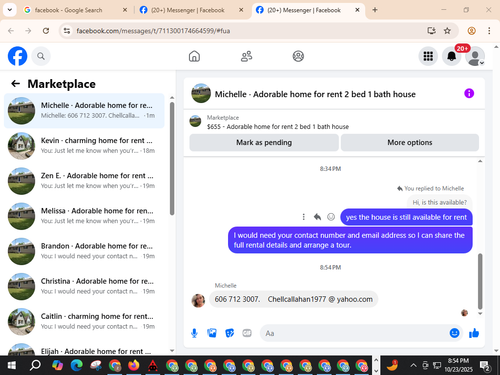Click Michelle's avatar beside her message

tap(198, 301)
